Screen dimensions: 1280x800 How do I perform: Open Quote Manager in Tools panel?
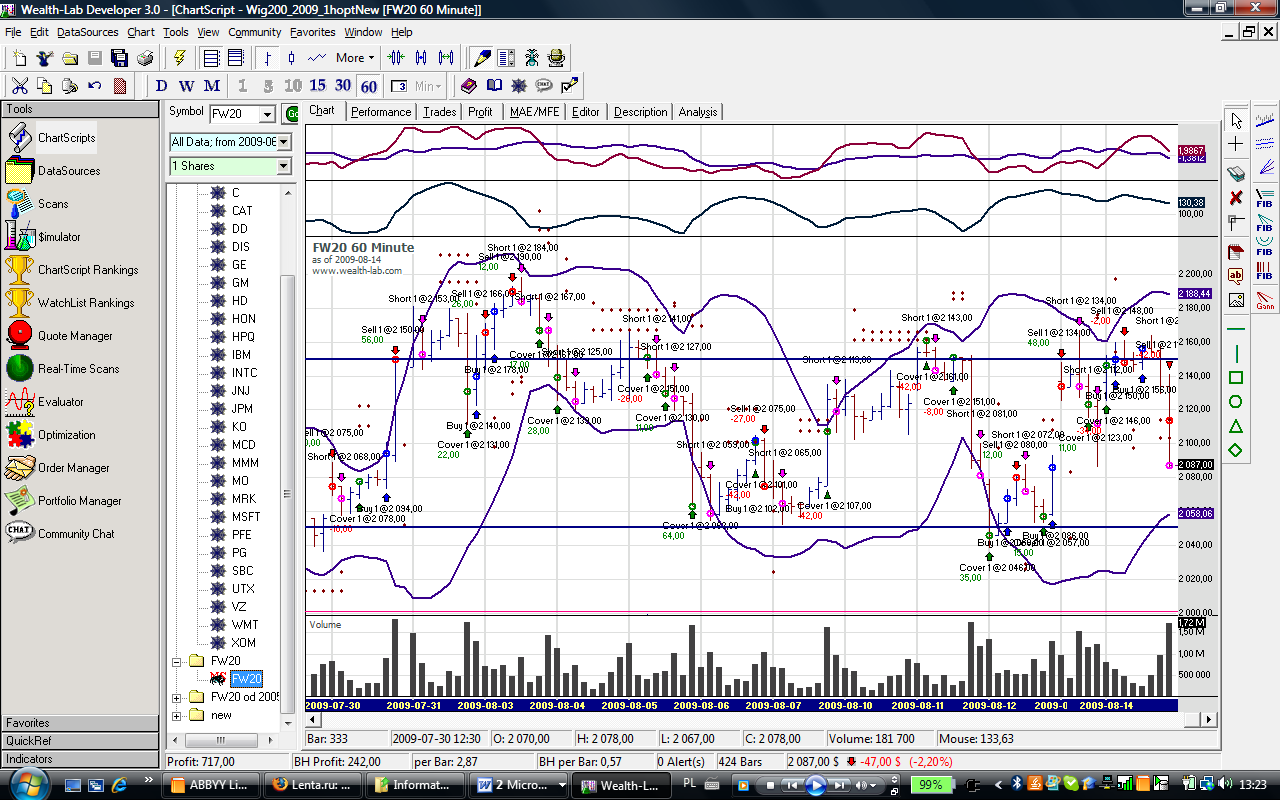tap(59, 336)
